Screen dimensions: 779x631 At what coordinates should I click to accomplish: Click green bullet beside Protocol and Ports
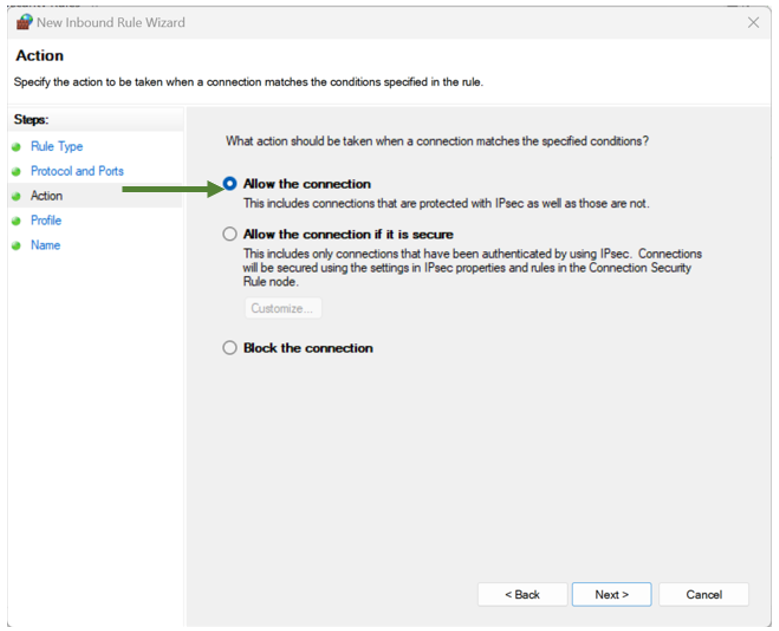click(x=16, y=172)
